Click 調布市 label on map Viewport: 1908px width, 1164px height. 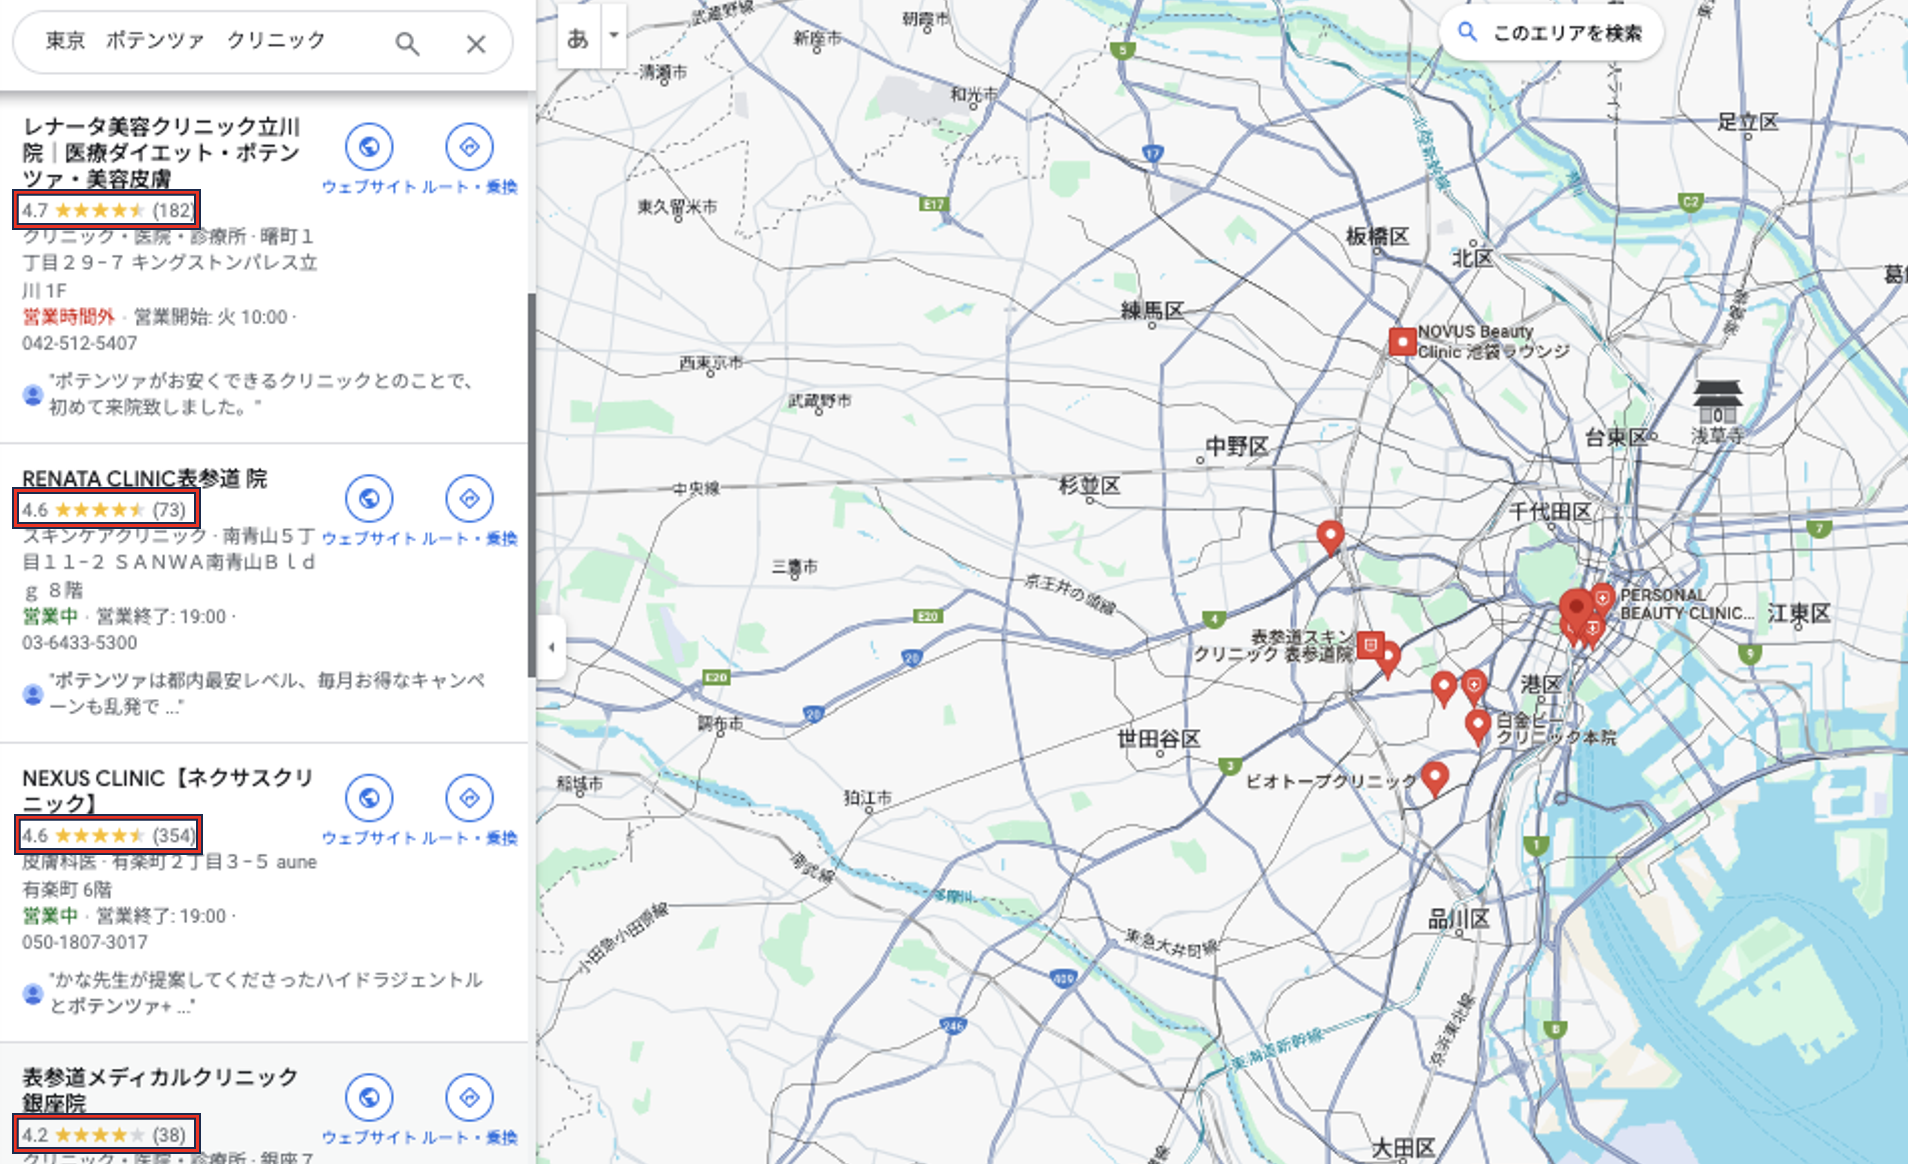click(720, 723)
